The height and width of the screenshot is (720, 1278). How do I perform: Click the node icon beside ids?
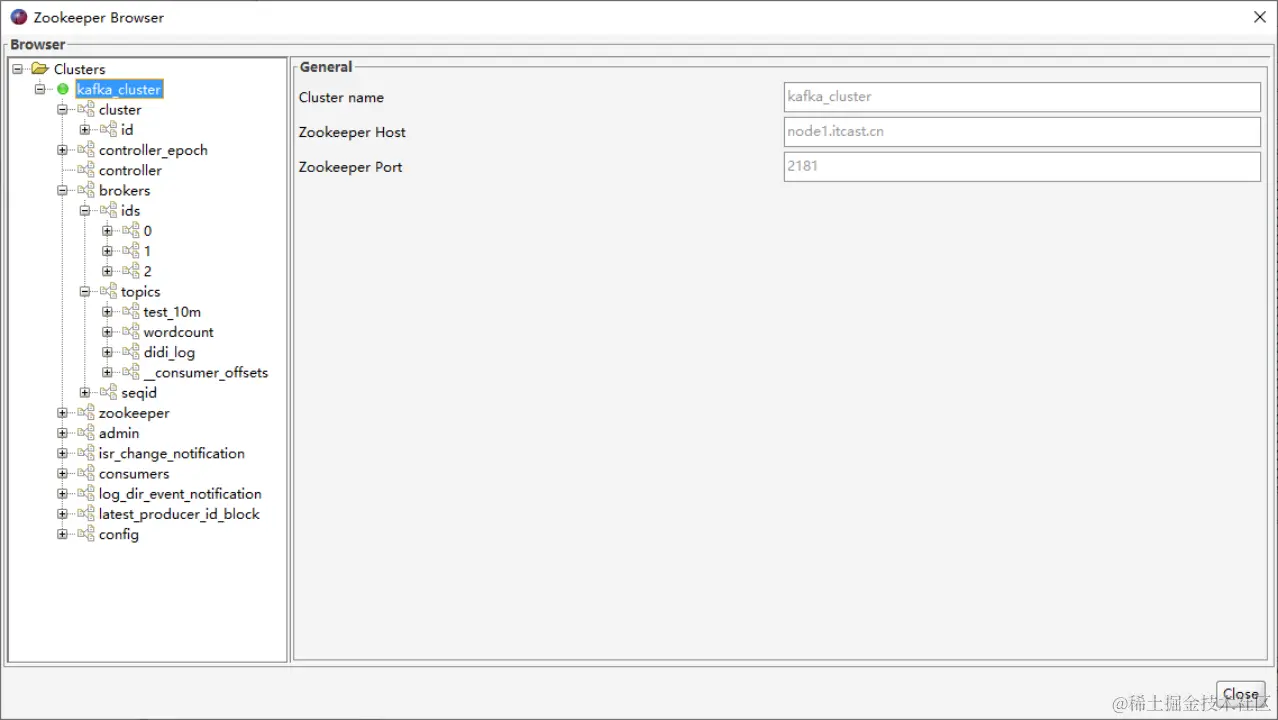click(109, 211)
